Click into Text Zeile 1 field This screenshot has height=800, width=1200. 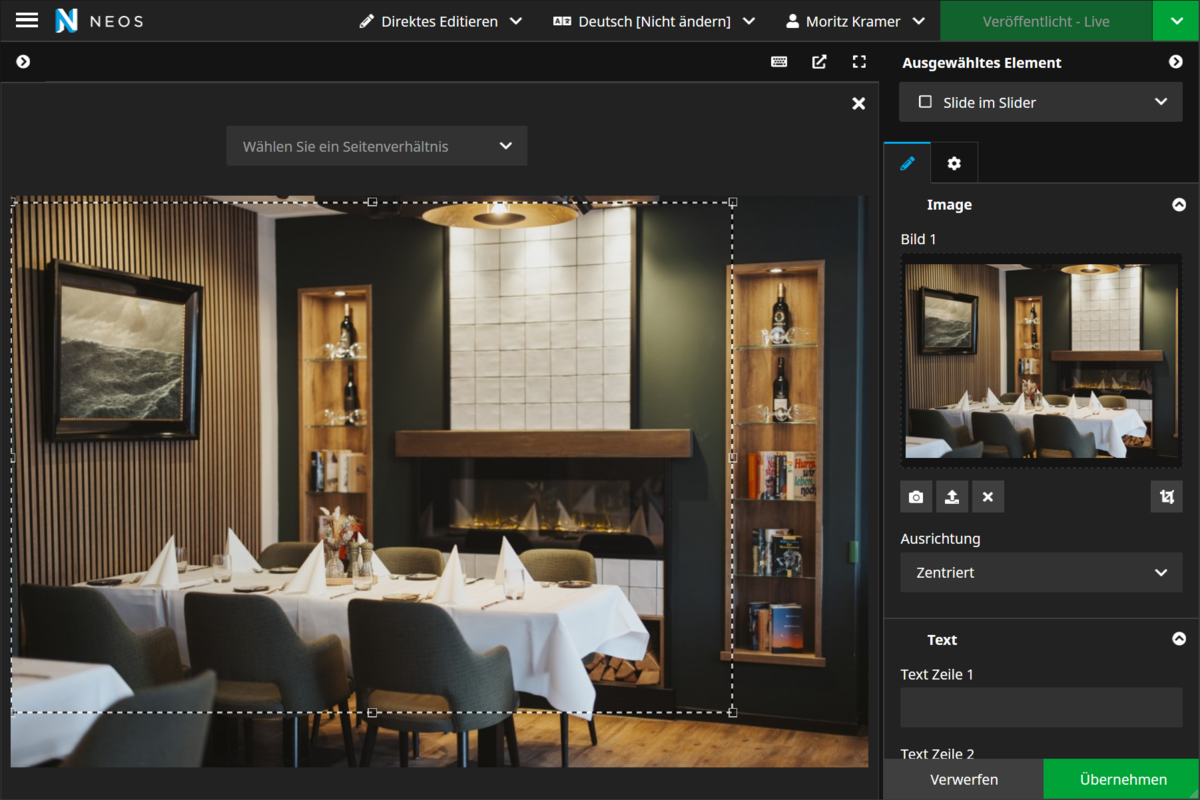(1041, 707)
